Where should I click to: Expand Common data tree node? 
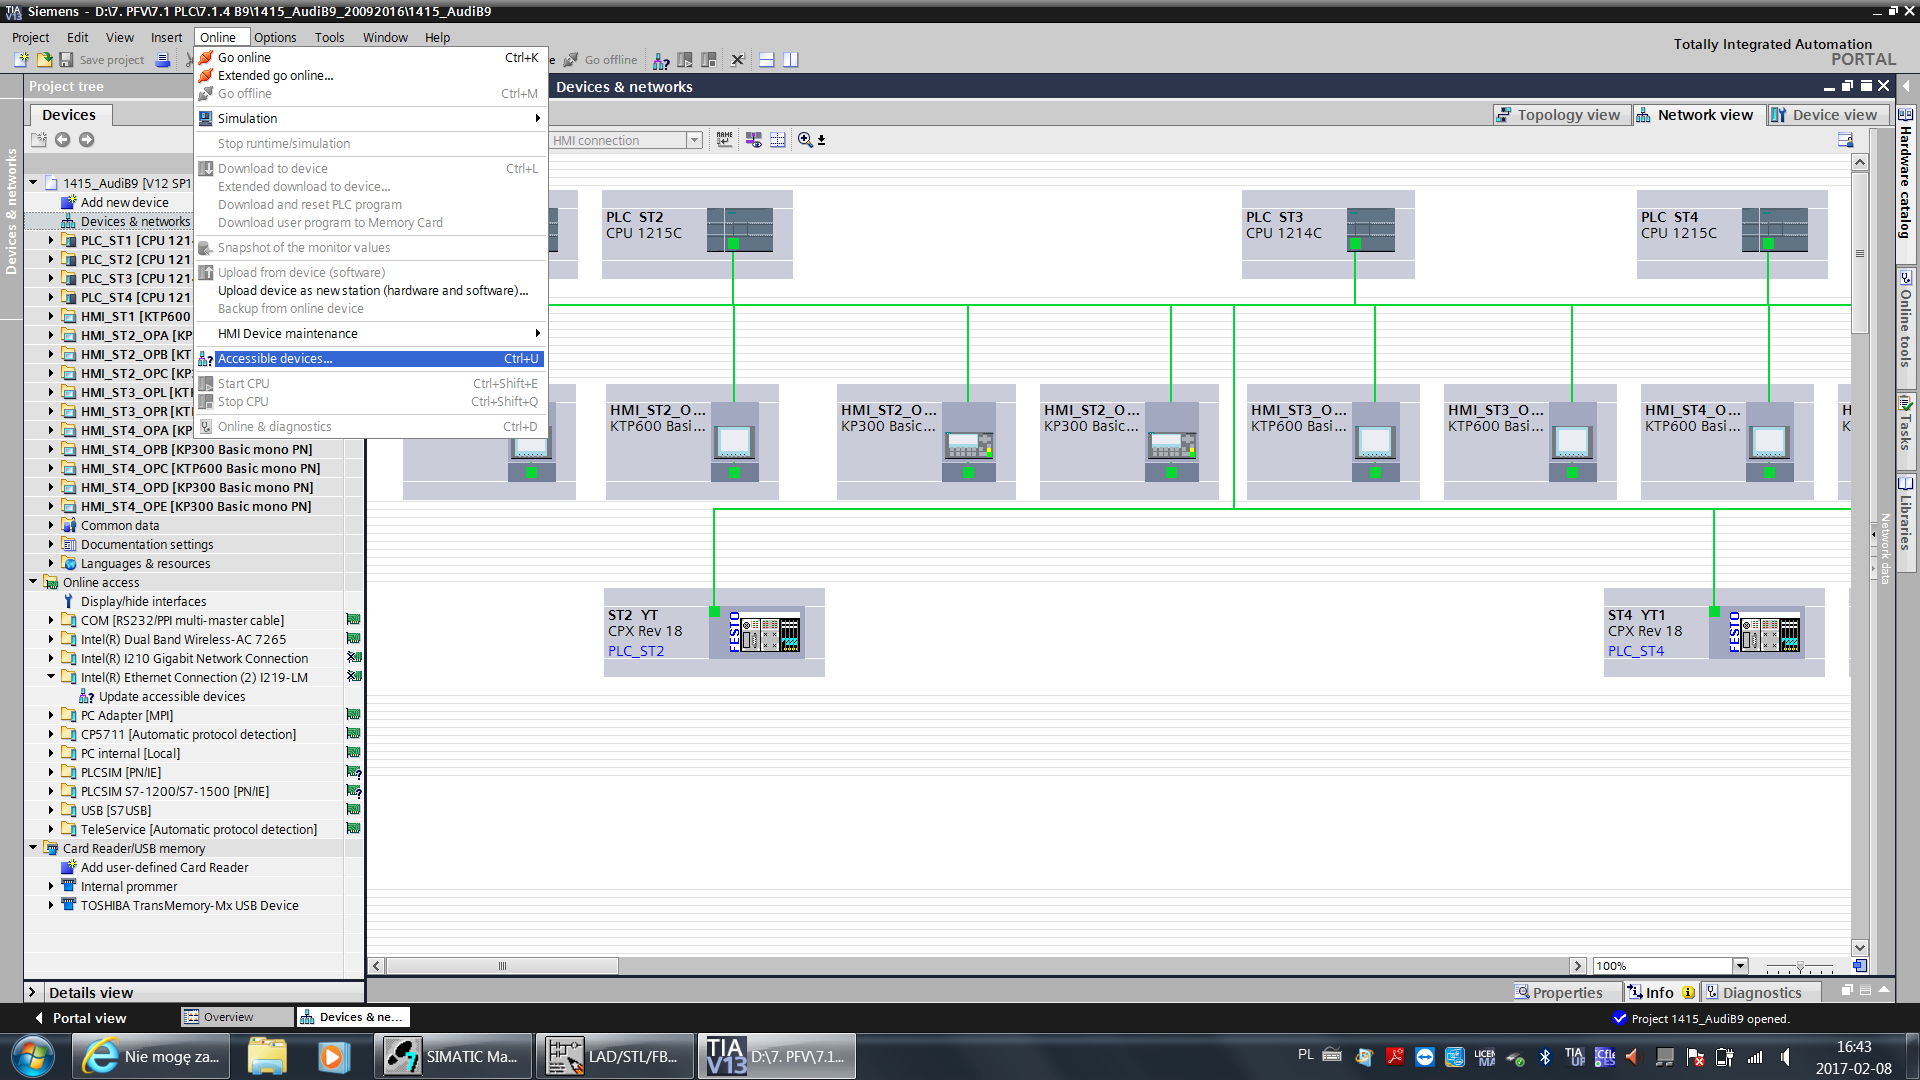click(51, 525)
